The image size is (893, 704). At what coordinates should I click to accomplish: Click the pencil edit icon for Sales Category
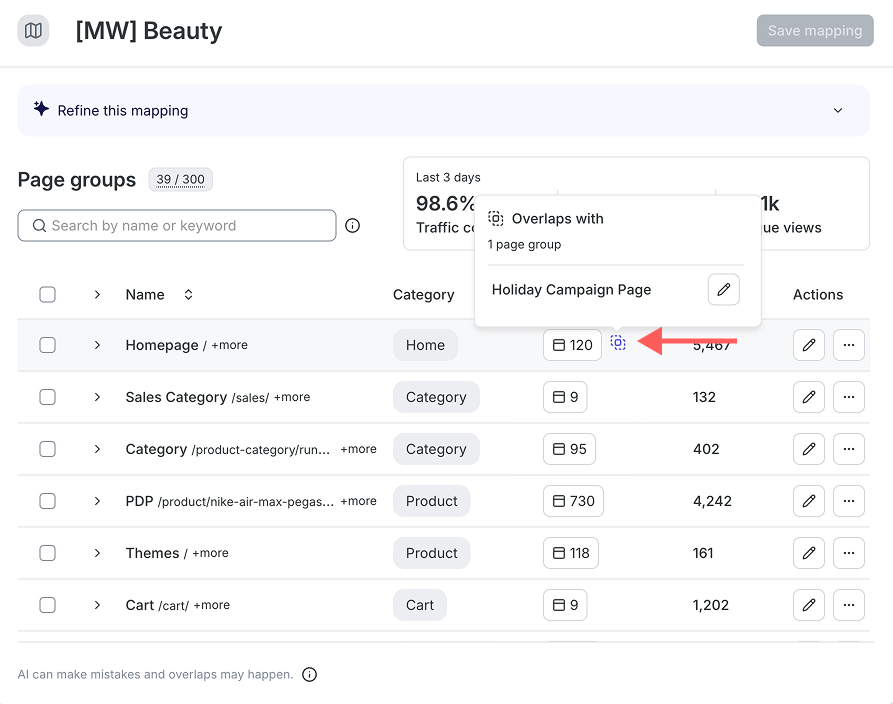pyautogui.click(x=809, y=396)
